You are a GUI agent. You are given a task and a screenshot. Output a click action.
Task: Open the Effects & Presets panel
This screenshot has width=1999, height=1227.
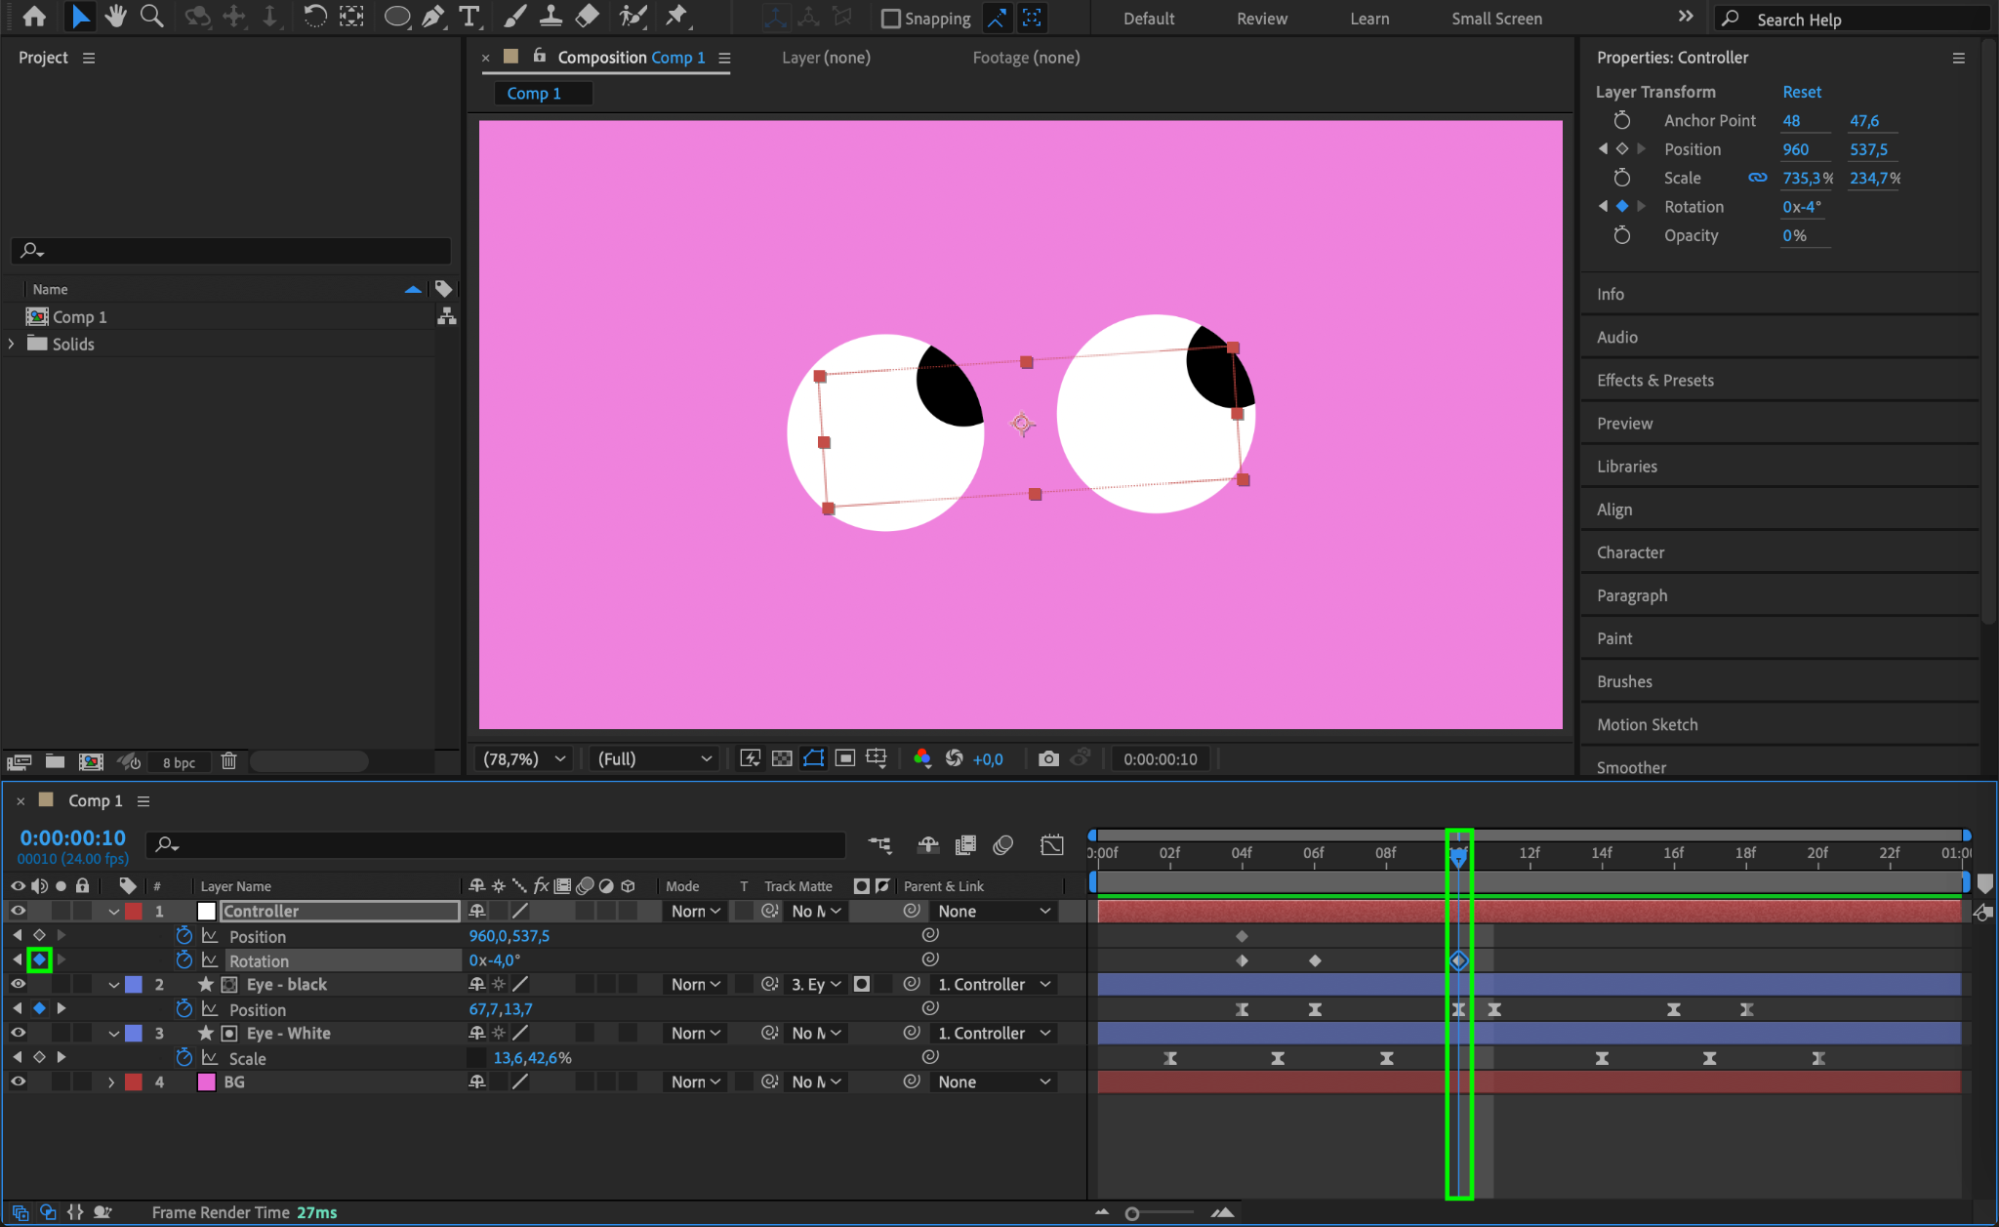(x=1655, y=380)
